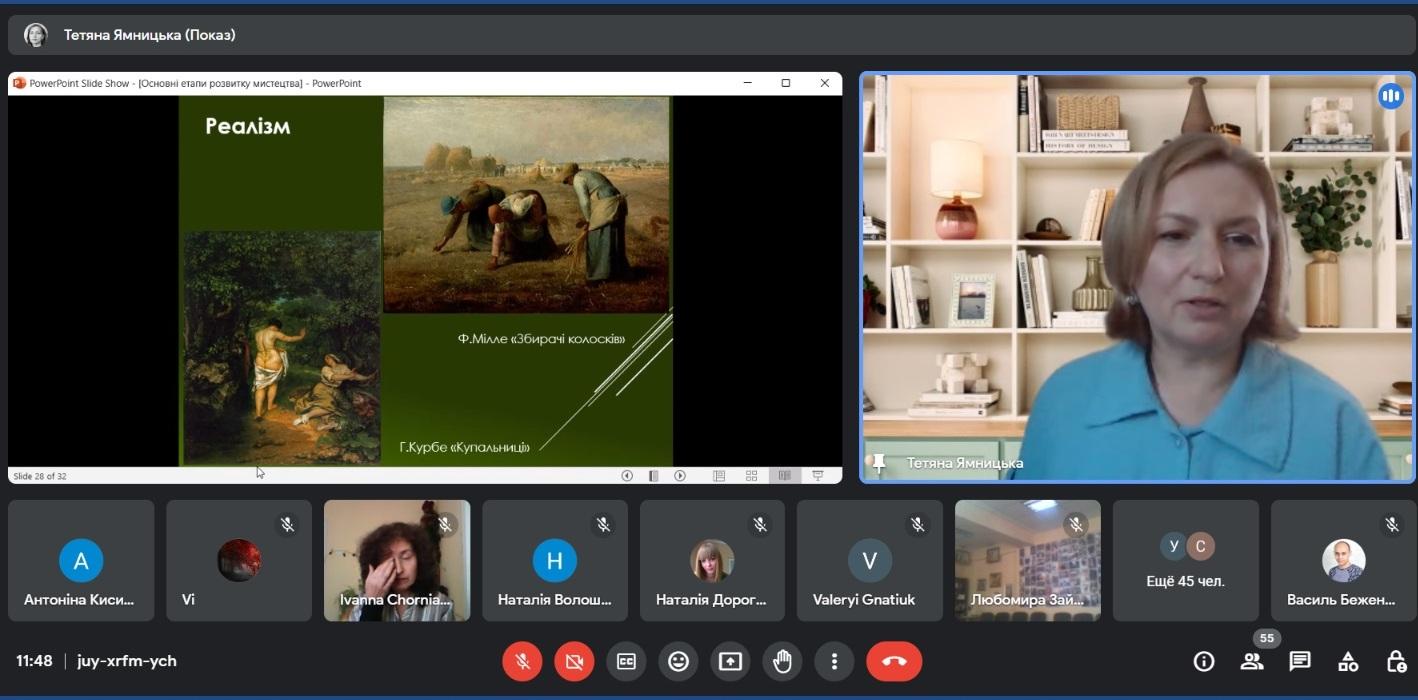This screenshot has width=1418, height=700.
Task: Click Наталія Волош's letter H avatar
Action: tap(555, 561)
